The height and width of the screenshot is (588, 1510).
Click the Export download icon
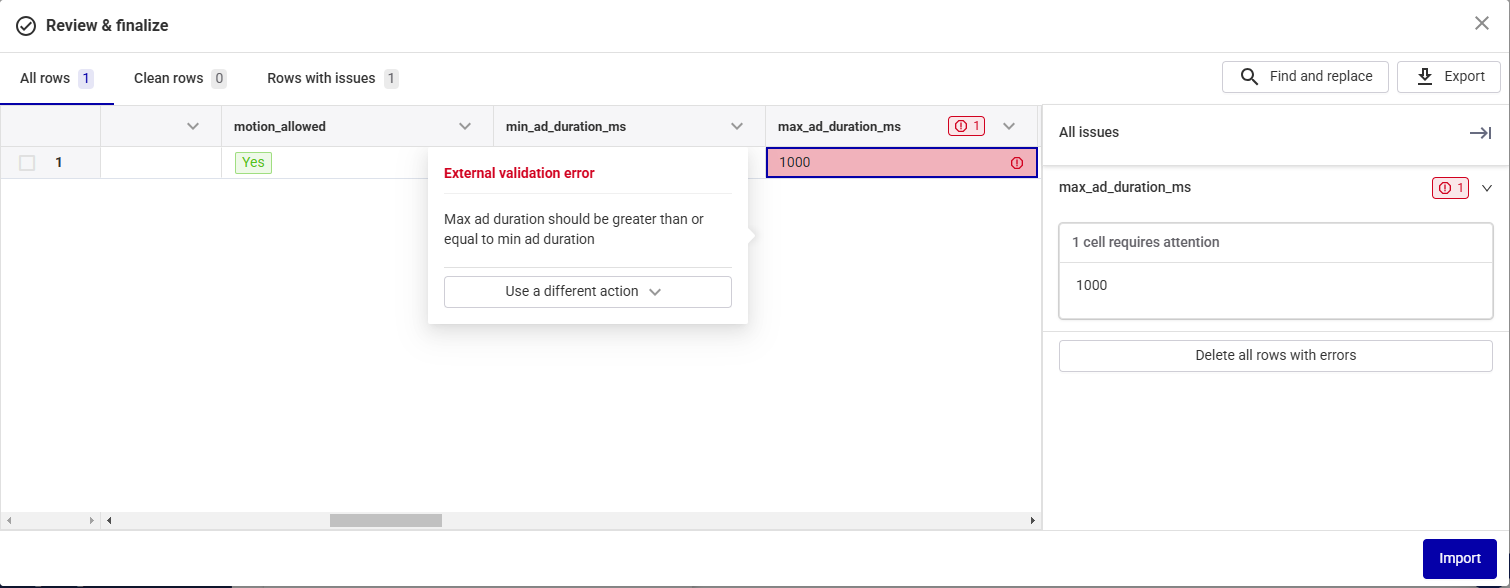tap(1425, 77)
